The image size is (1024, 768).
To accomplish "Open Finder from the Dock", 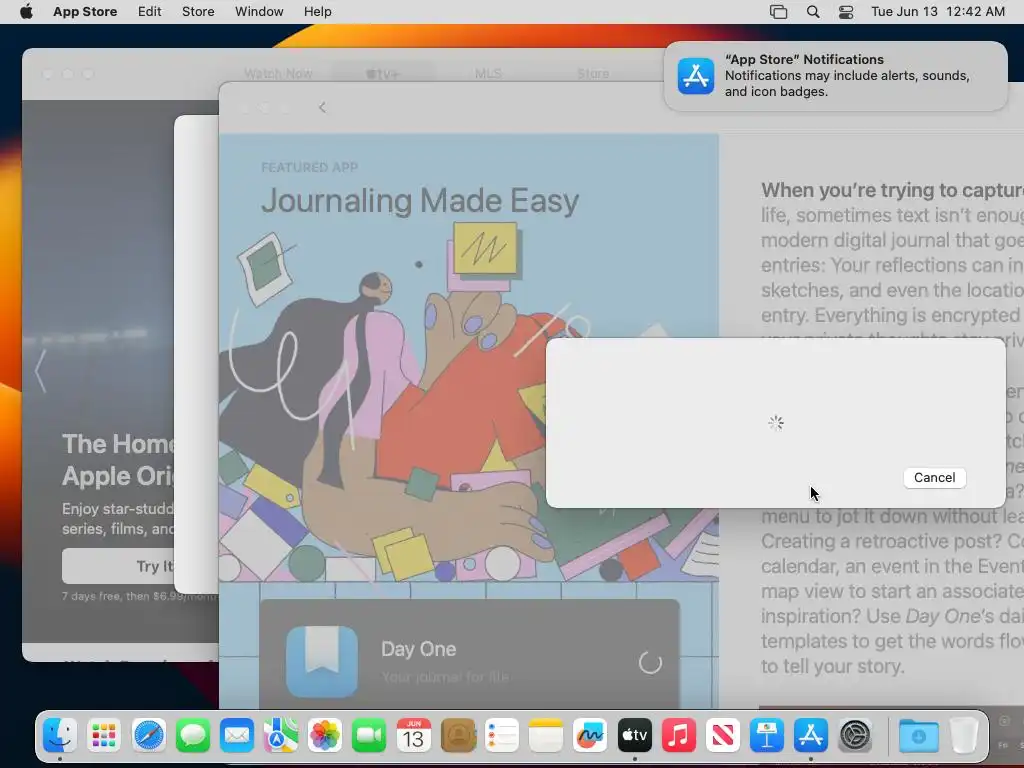I will coord(60,736).
